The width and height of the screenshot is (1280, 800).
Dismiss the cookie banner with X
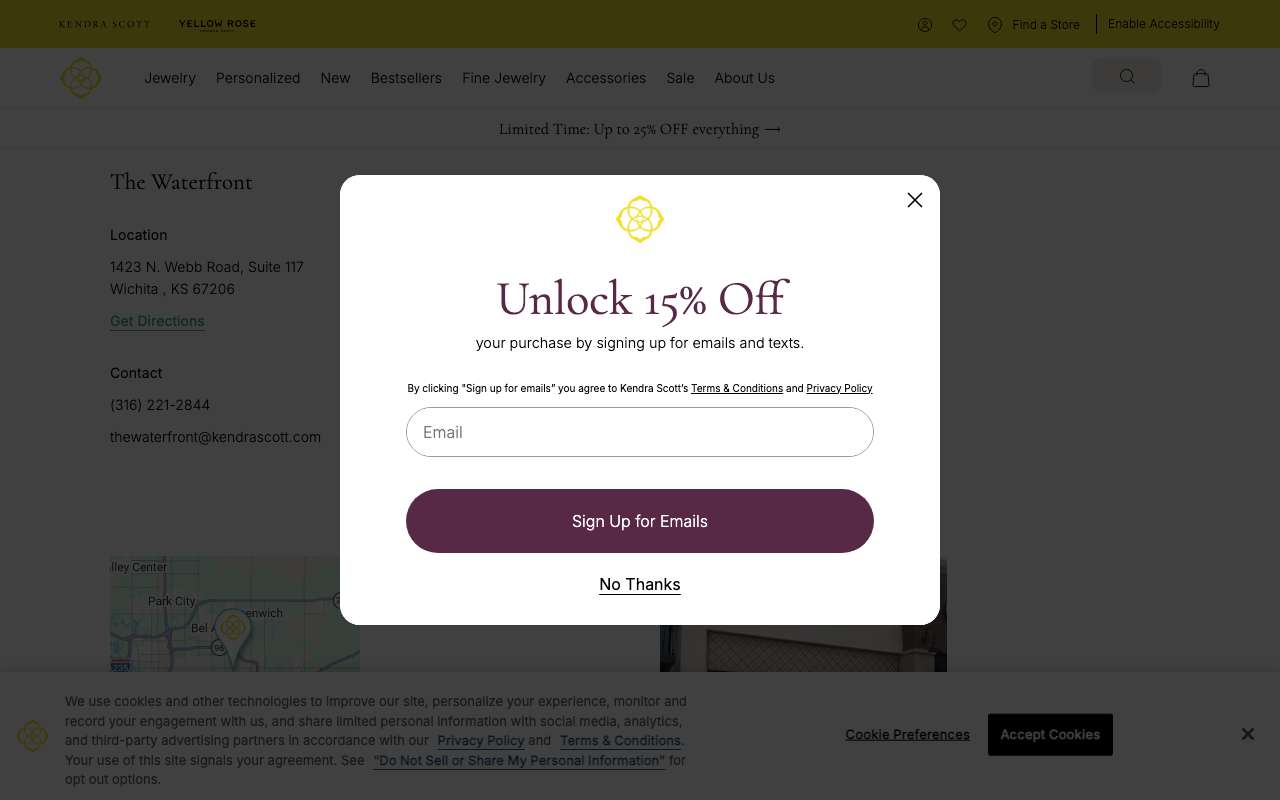click(x=1248, y=734)
